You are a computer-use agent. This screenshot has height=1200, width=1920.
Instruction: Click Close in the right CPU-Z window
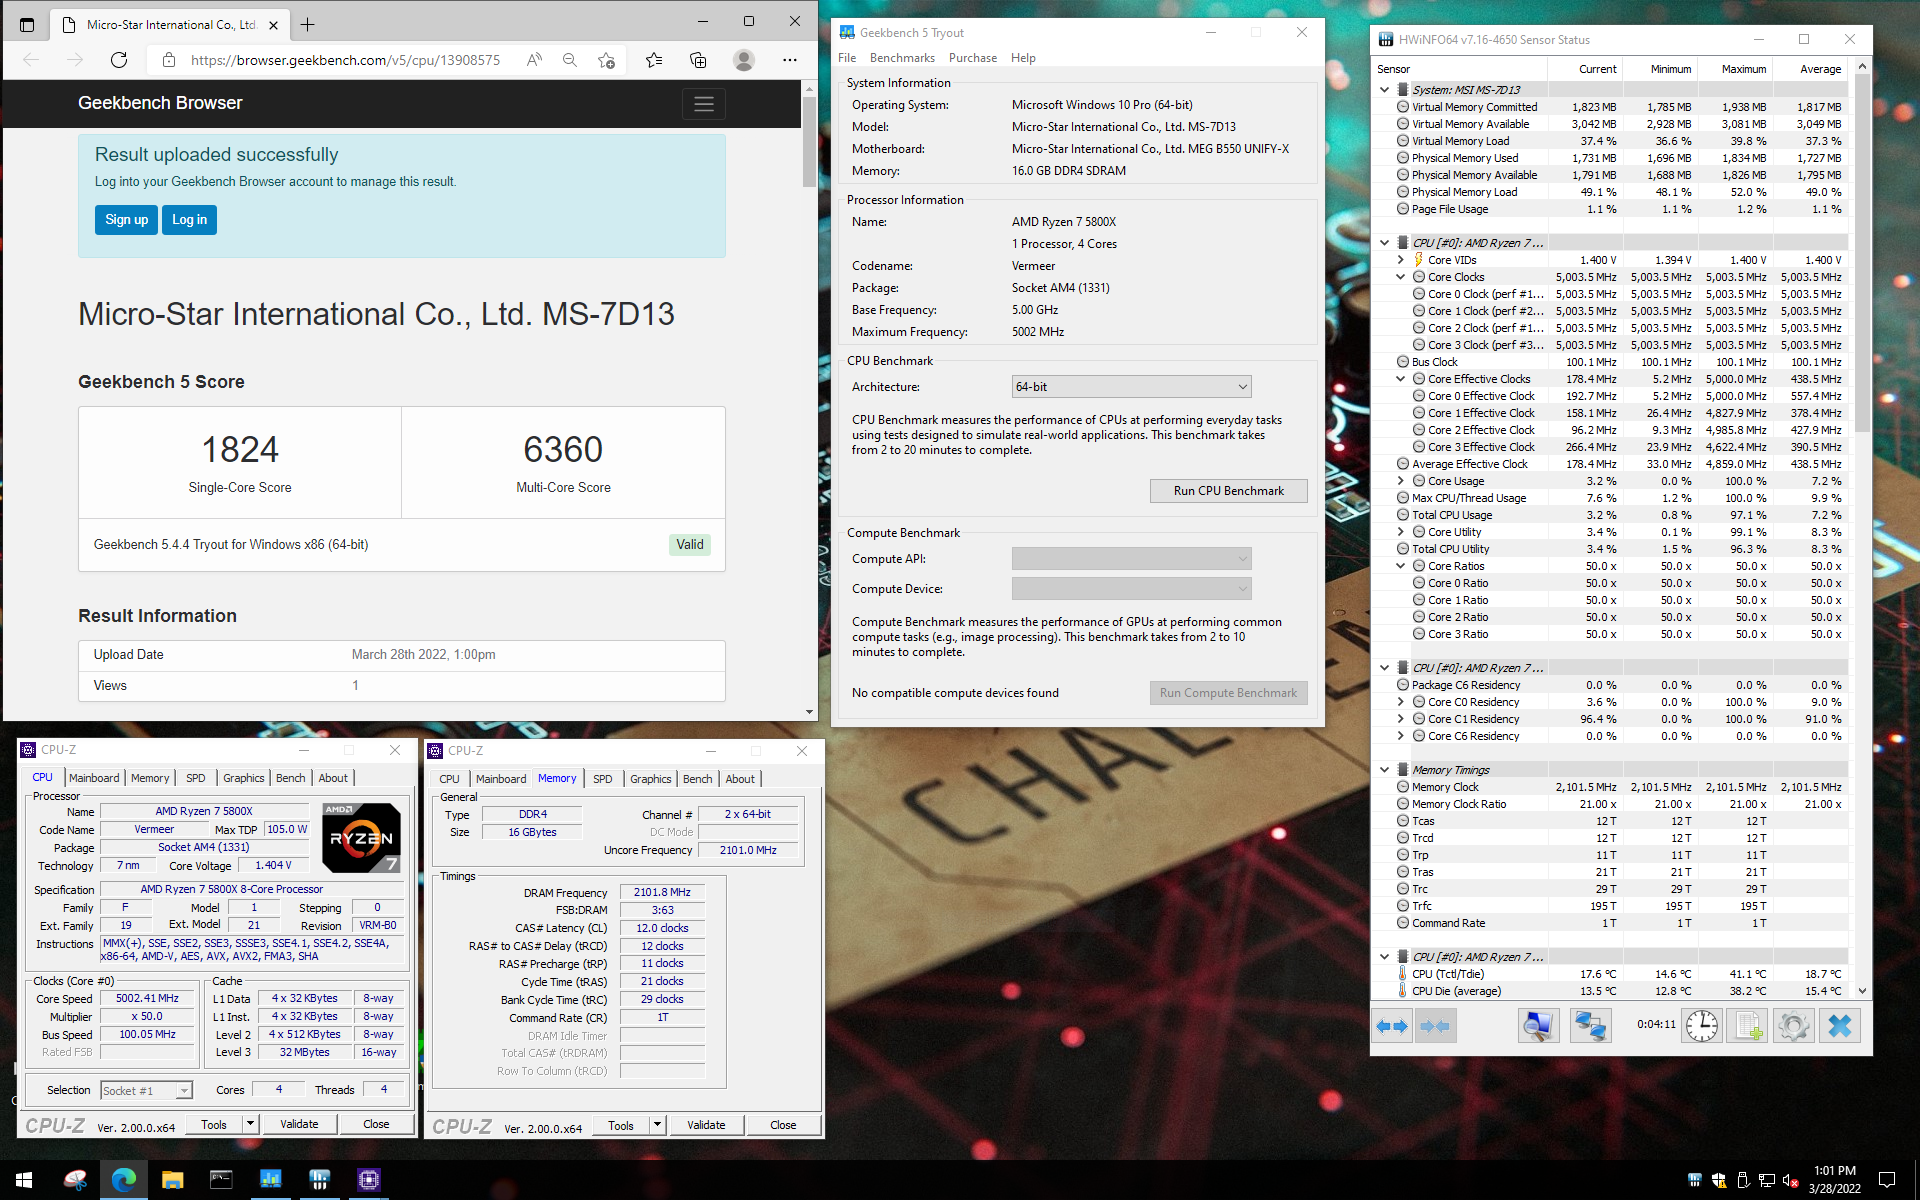tap(783, 1125)
